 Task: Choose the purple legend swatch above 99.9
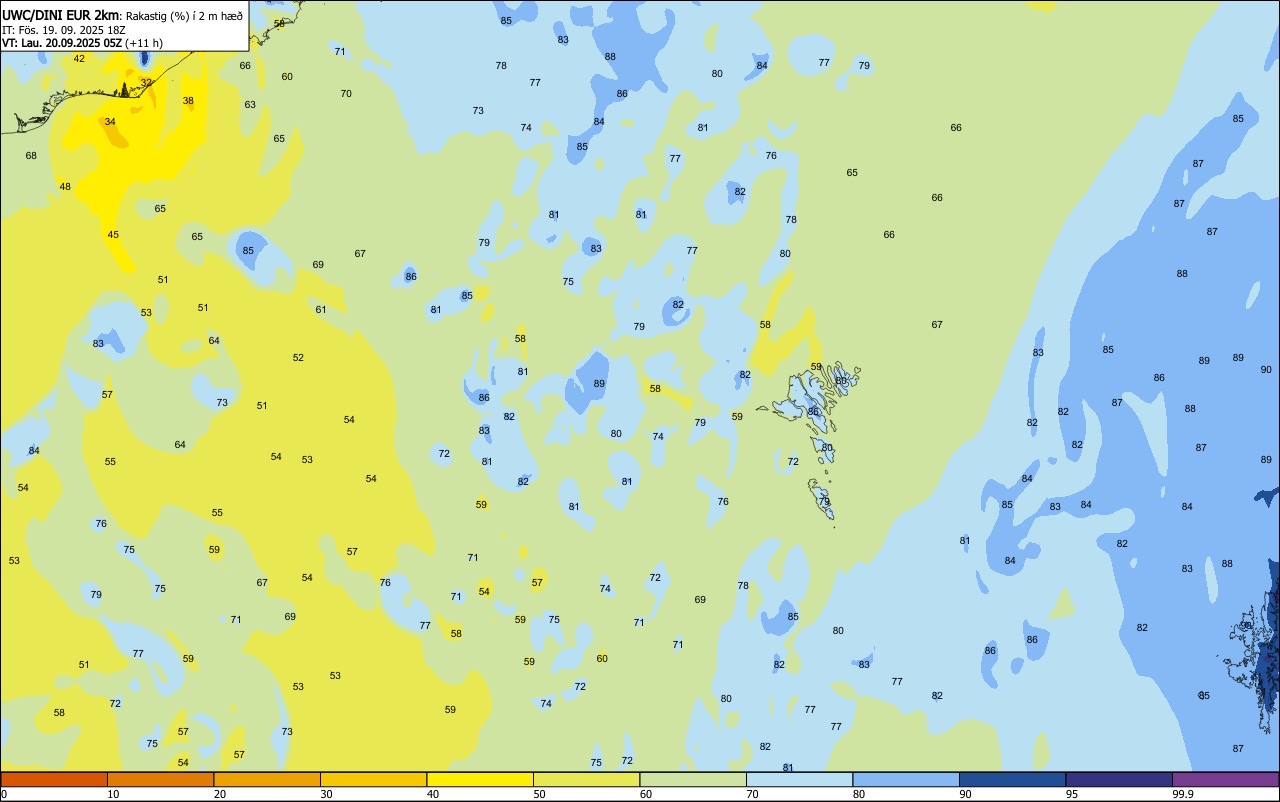coord(1225,779)
